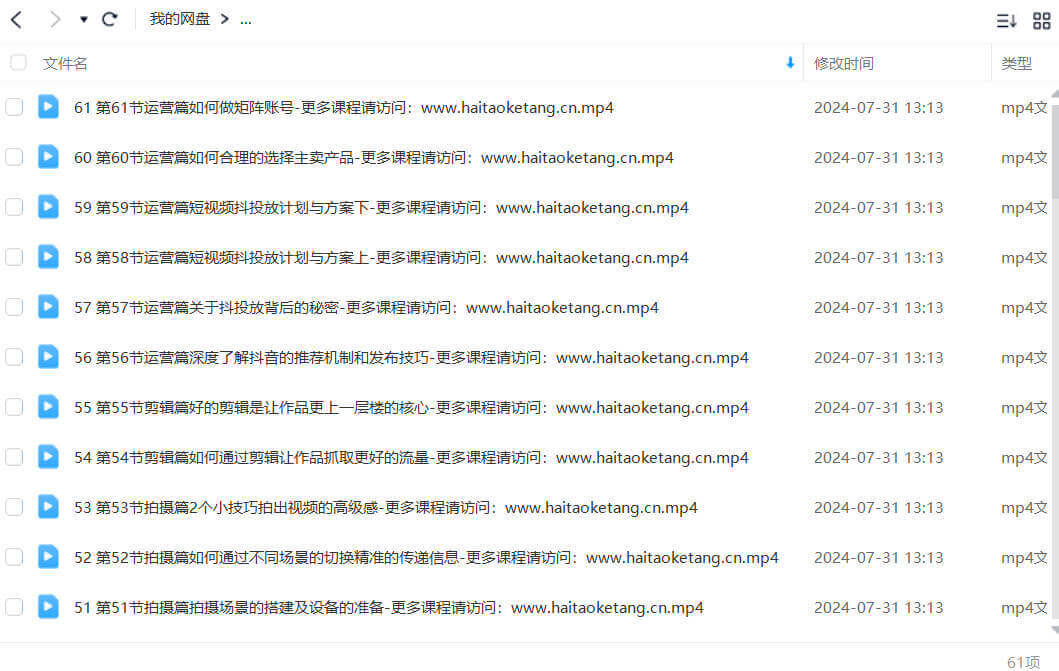Check the box for file 53 高级感

[14, 507]
